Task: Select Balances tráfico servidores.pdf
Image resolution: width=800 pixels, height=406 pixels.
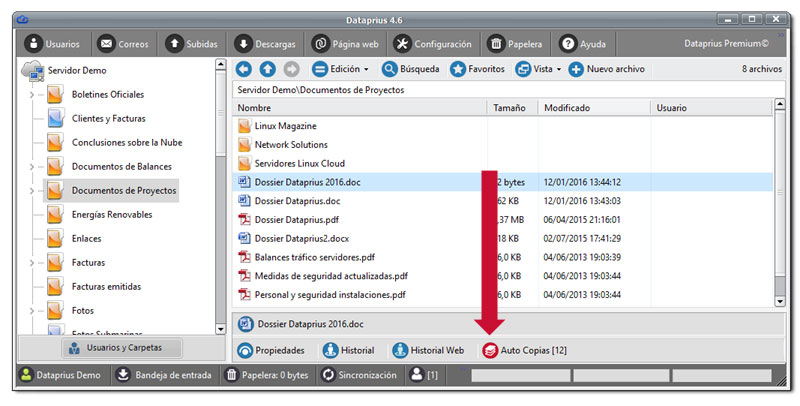Action: click(x=315, y=257)
